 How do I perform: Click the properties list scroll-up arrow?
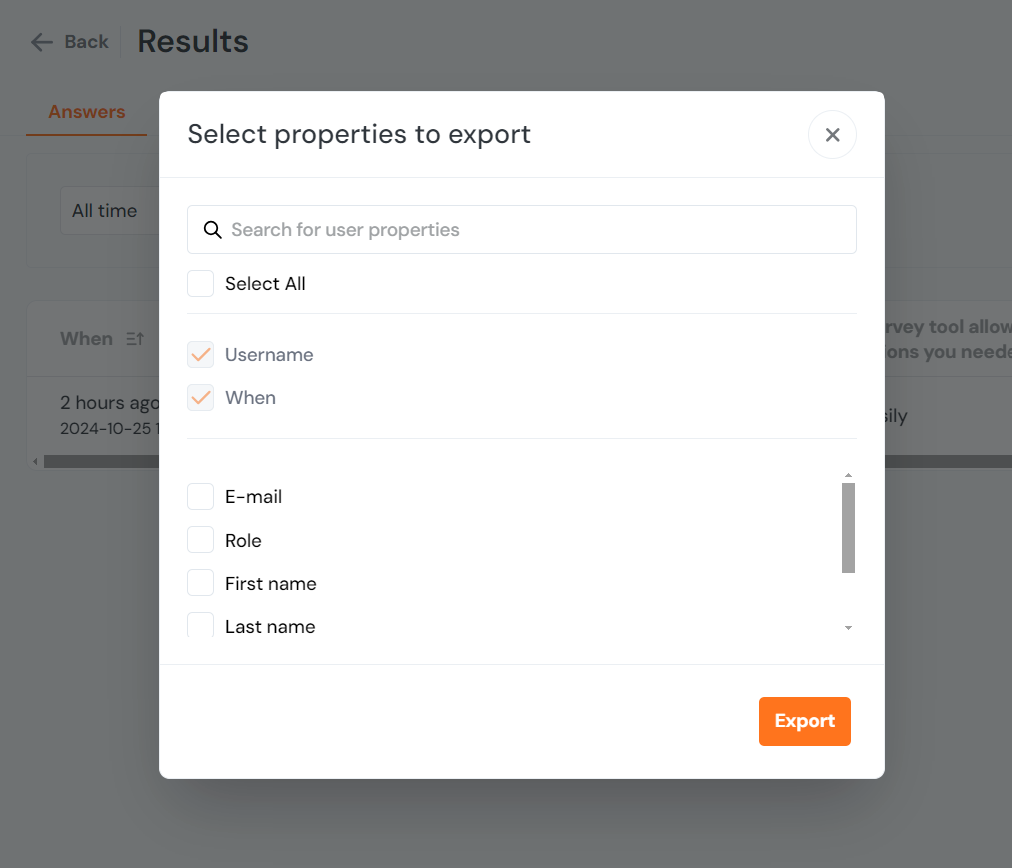click(x=848, y=476)
